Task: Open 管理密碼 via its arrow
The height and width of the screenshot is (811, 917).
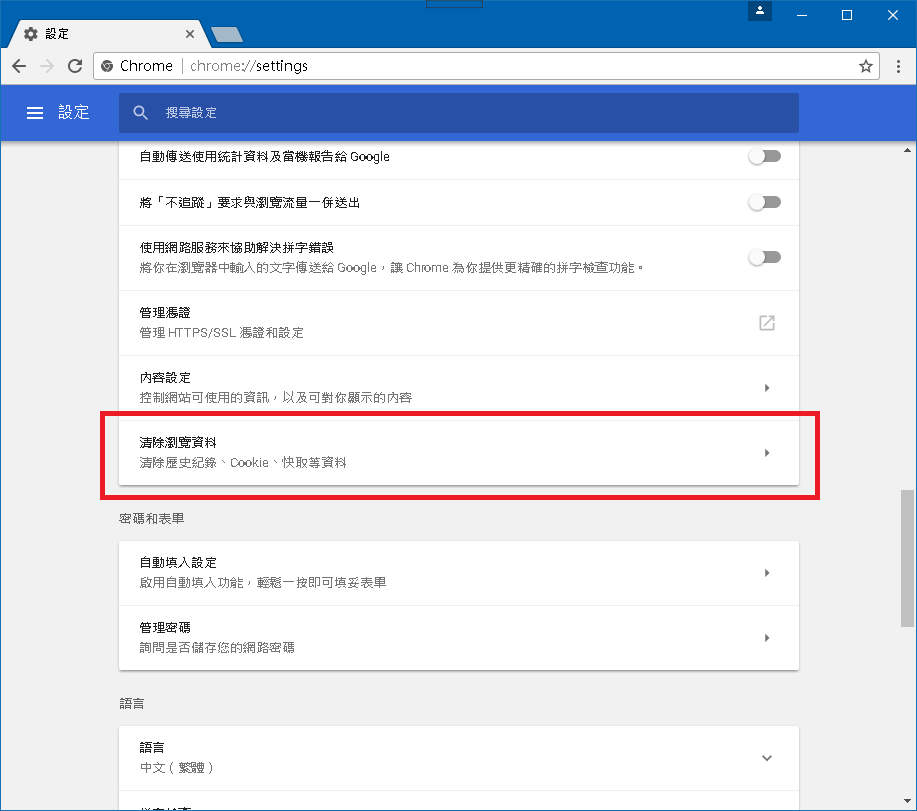Action: [x=767, y=637]
